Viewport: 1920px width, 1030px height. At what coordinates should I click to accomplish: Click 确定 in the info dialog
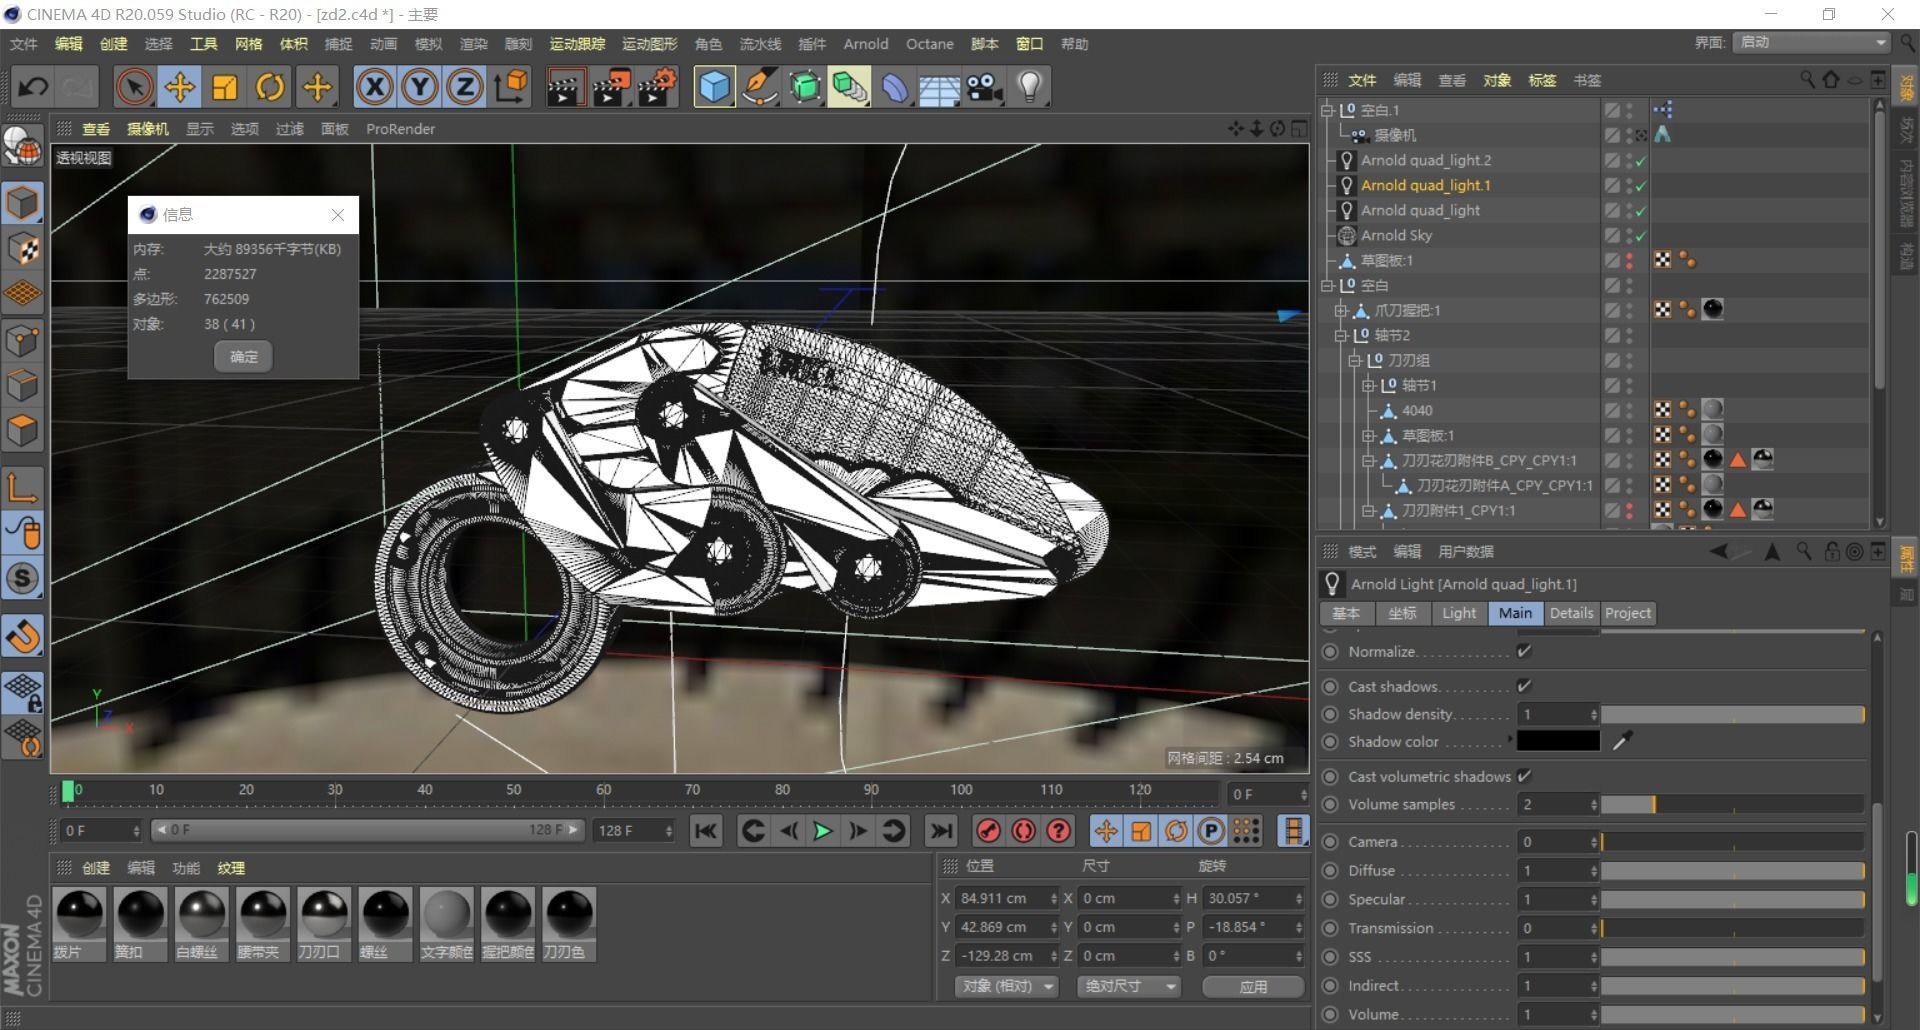243,356
